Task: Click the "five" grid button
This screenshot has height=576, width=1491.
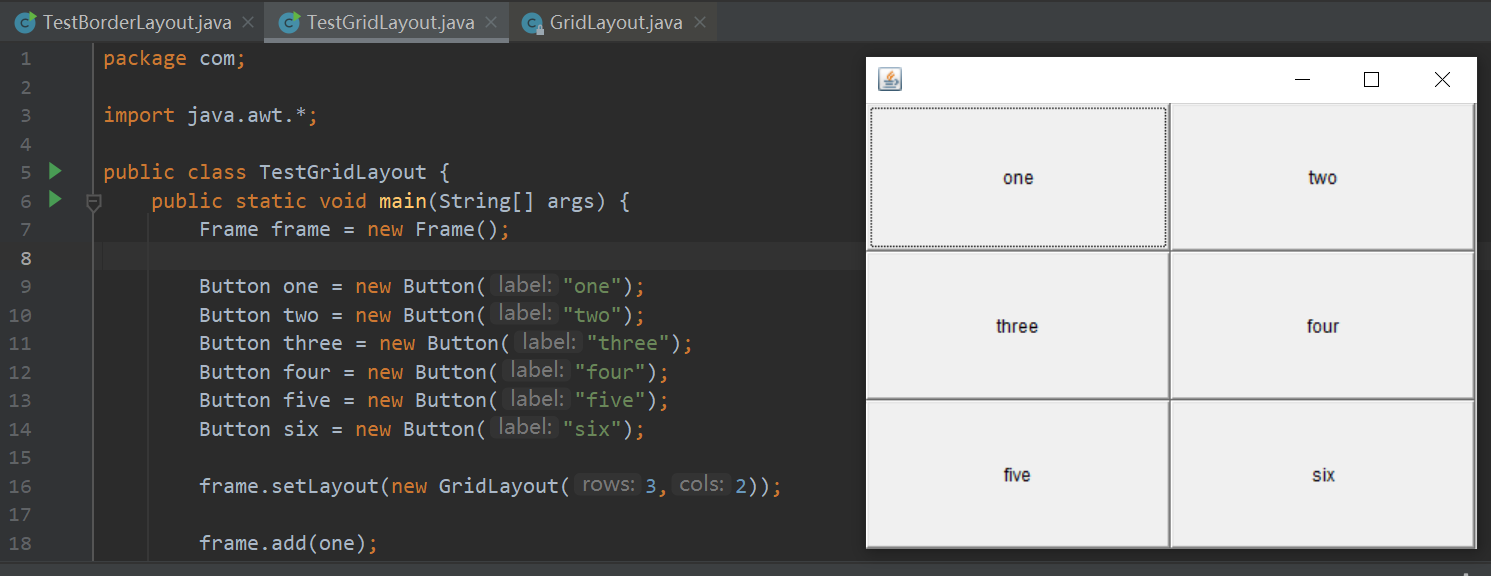Action: [1017, 474]
